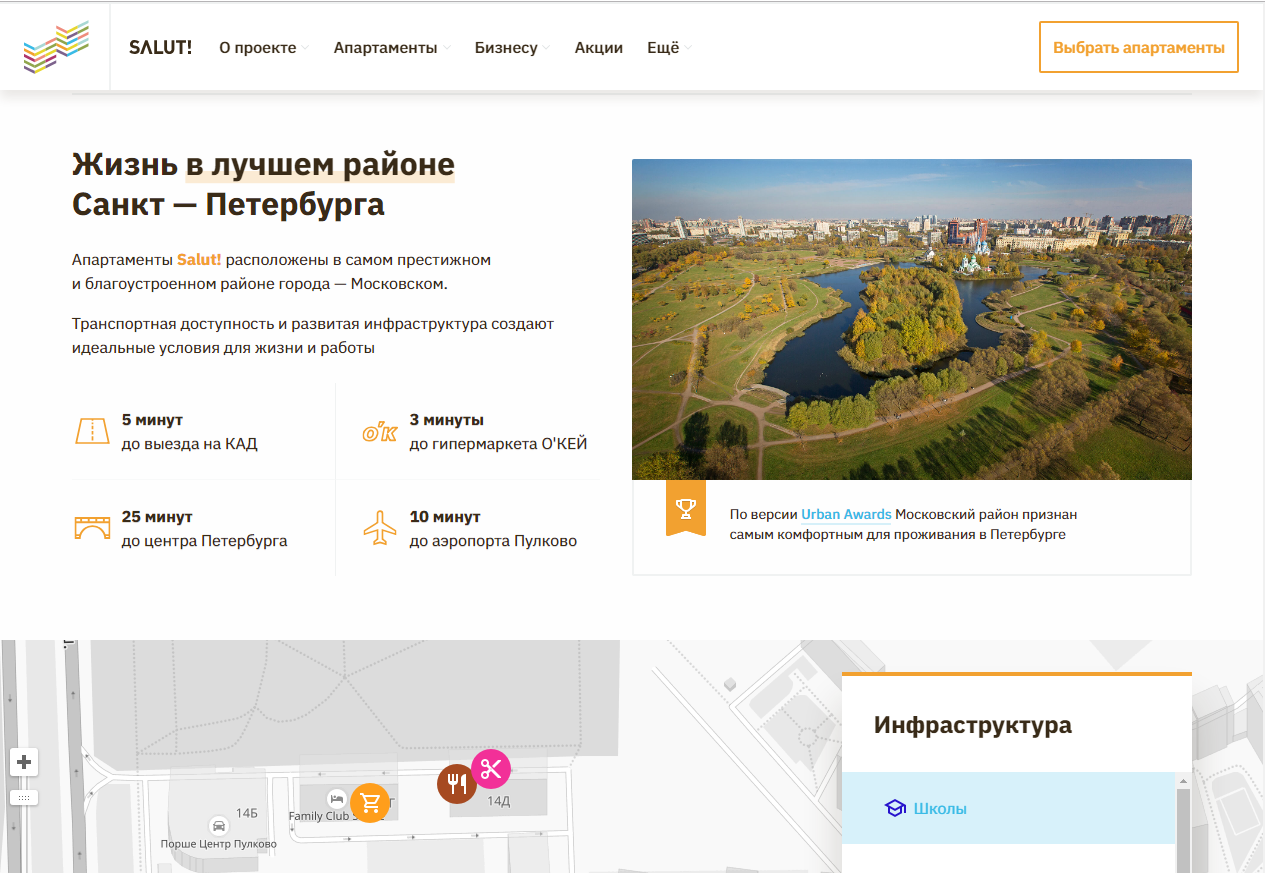This screenshot has height=873, width=1265.
Task: Click the trophy ribbon icon under the photo
Action: click(686, 508)
